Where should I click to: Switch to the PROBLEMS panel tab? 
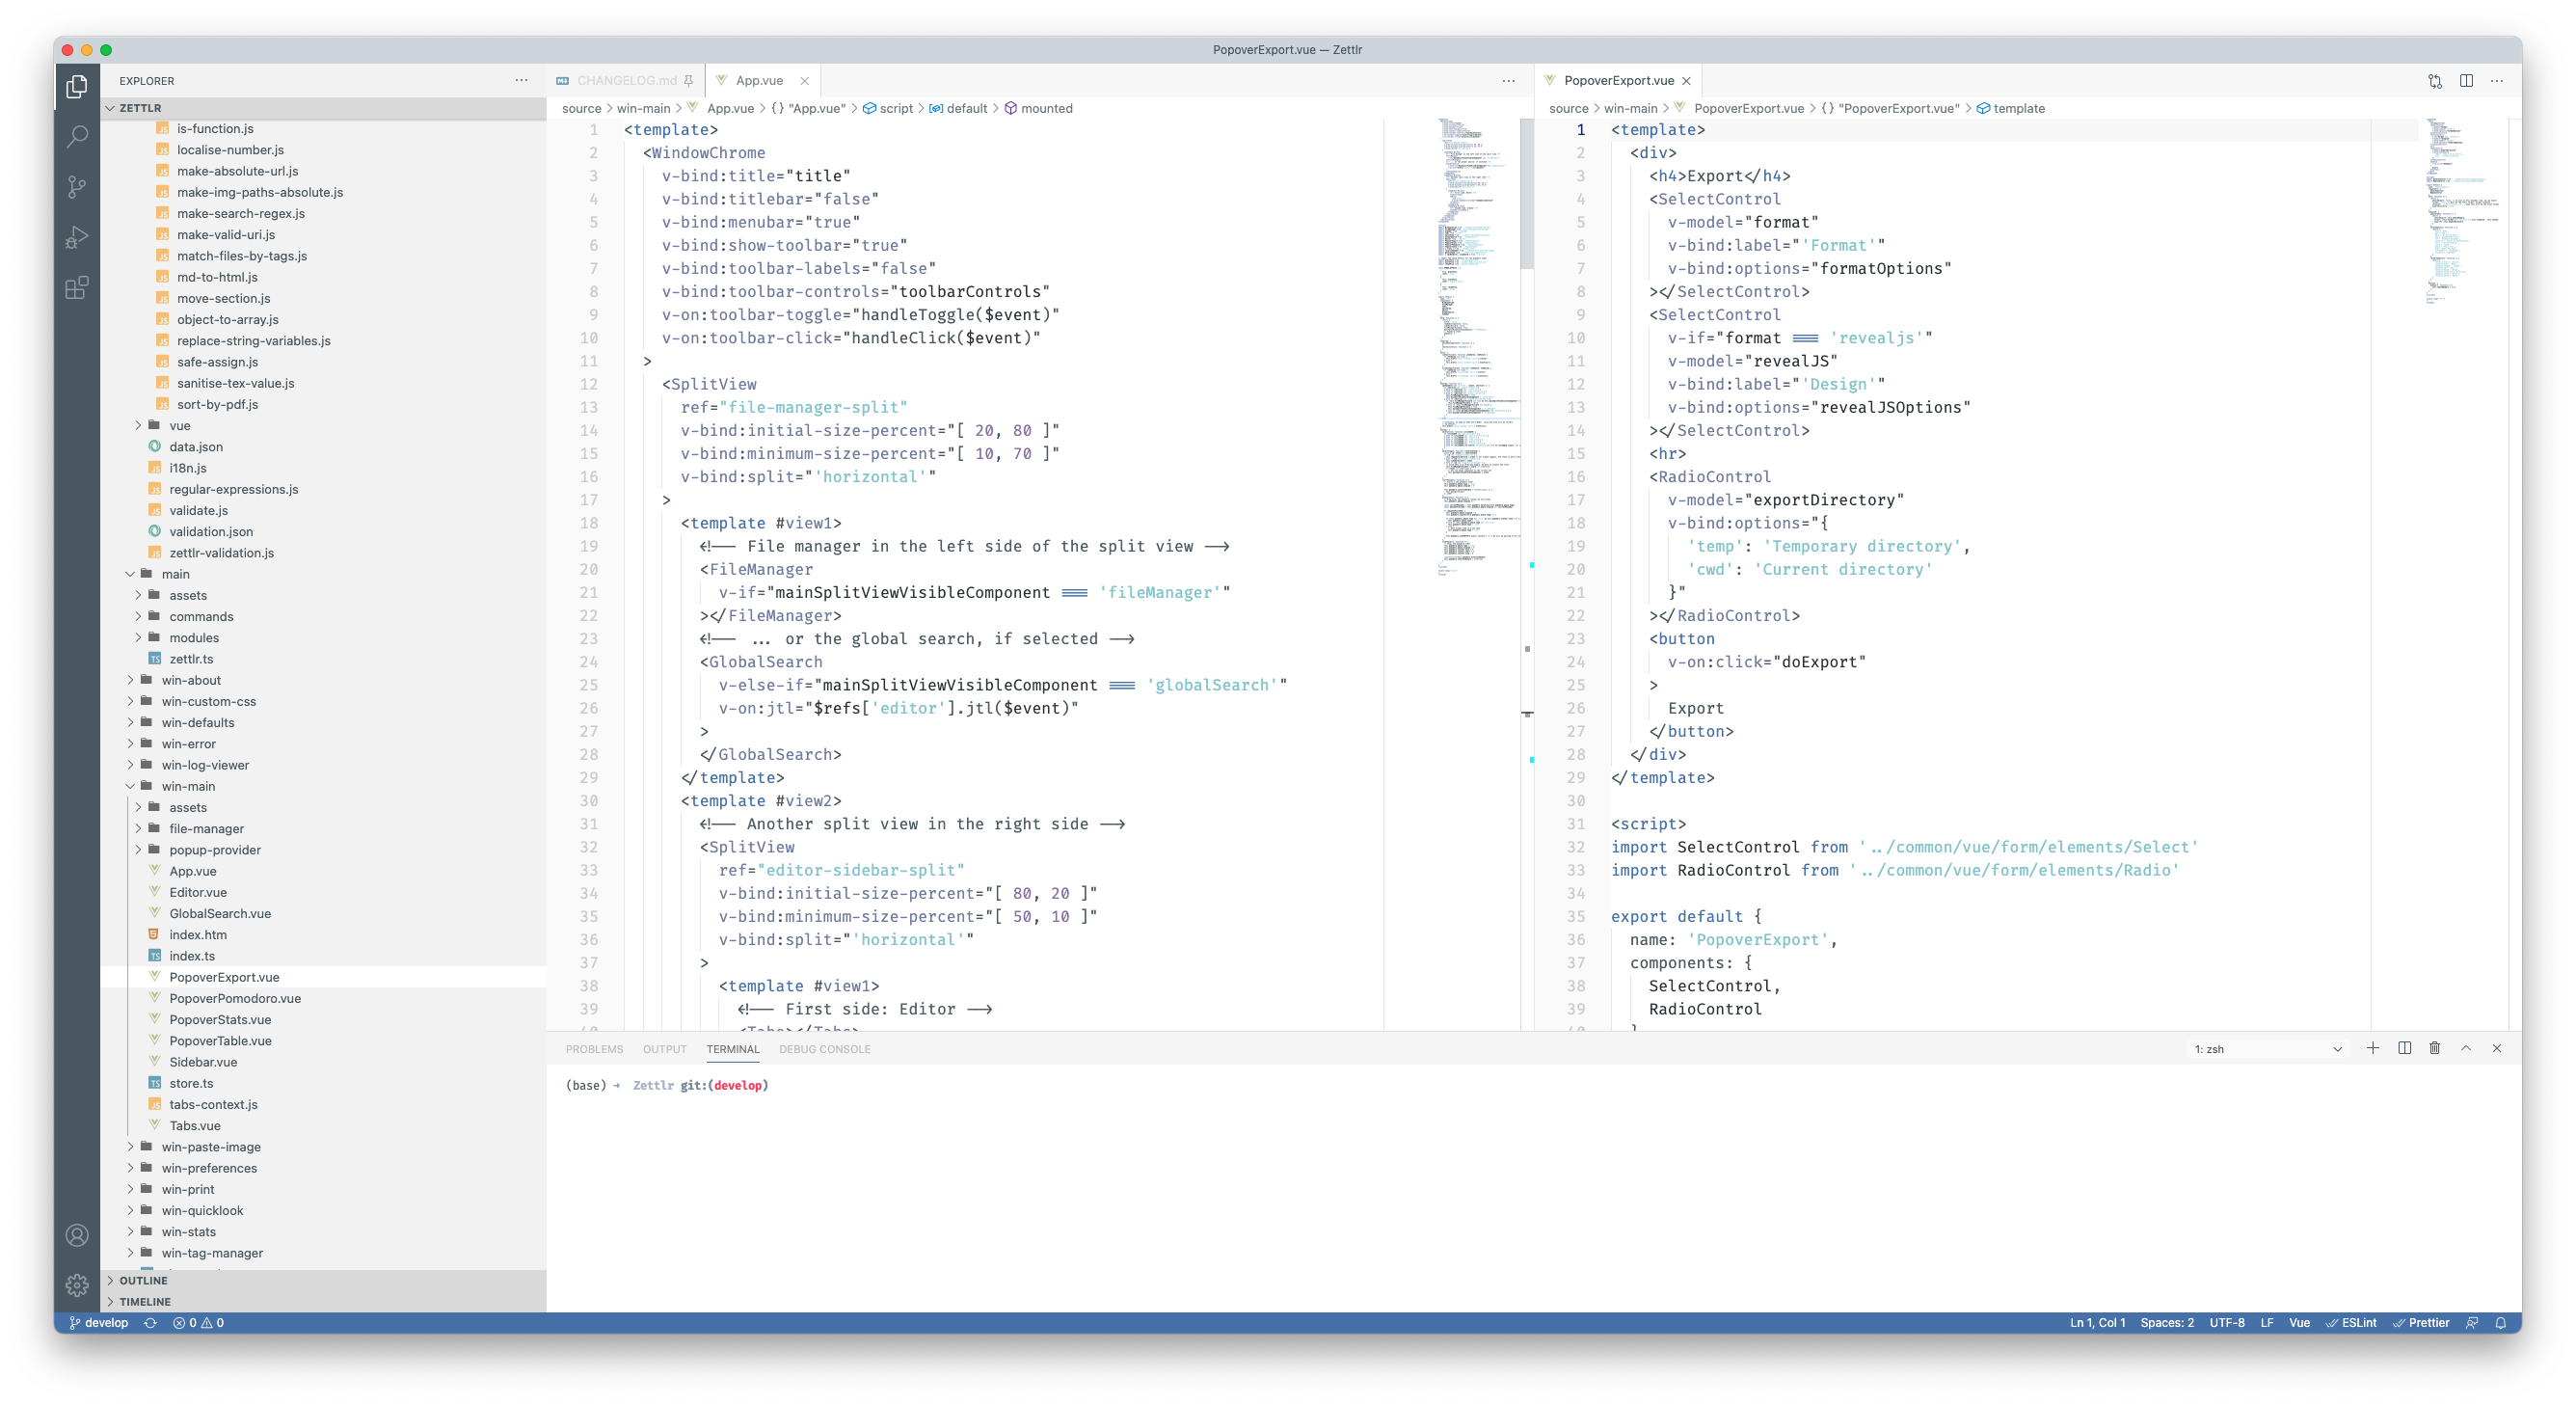coord(594,1049)
